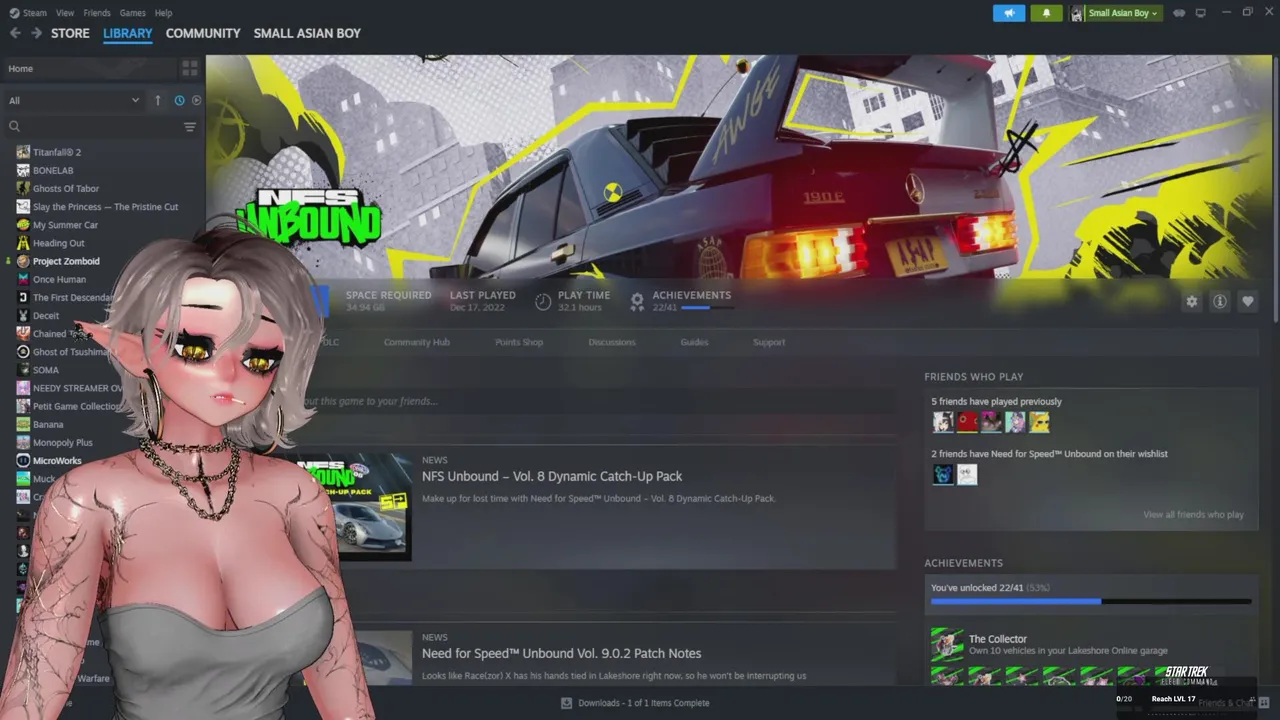Switch to the COMMUNITY tab
The image size is (1280, 720).
(203, 33)
